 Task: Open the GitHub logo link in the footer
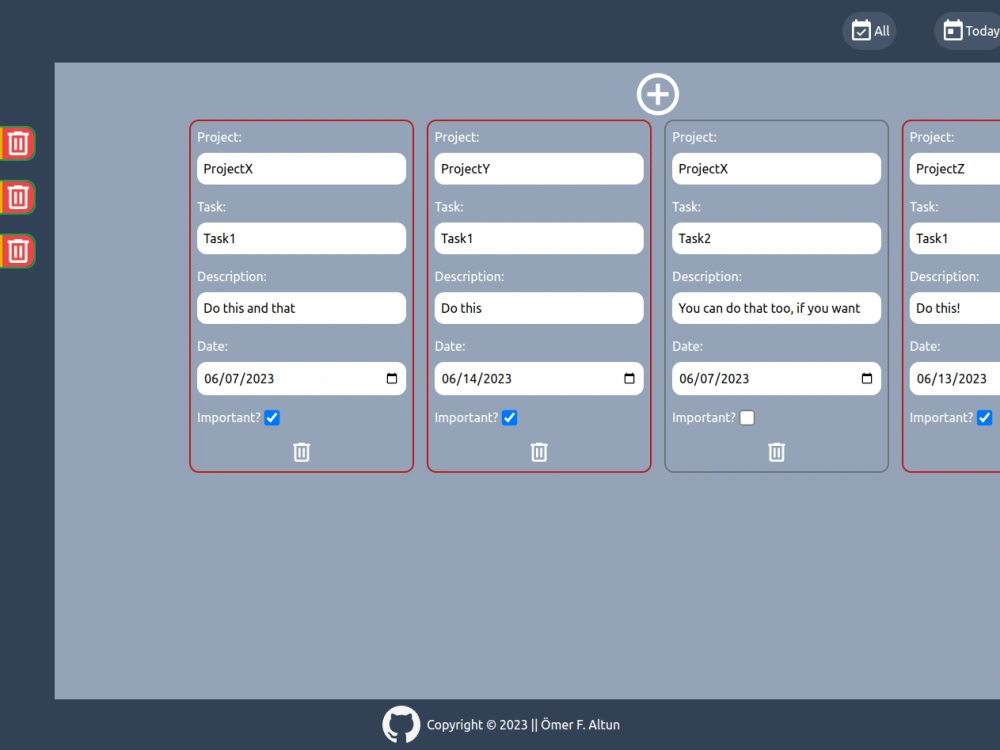coord(401,724)
